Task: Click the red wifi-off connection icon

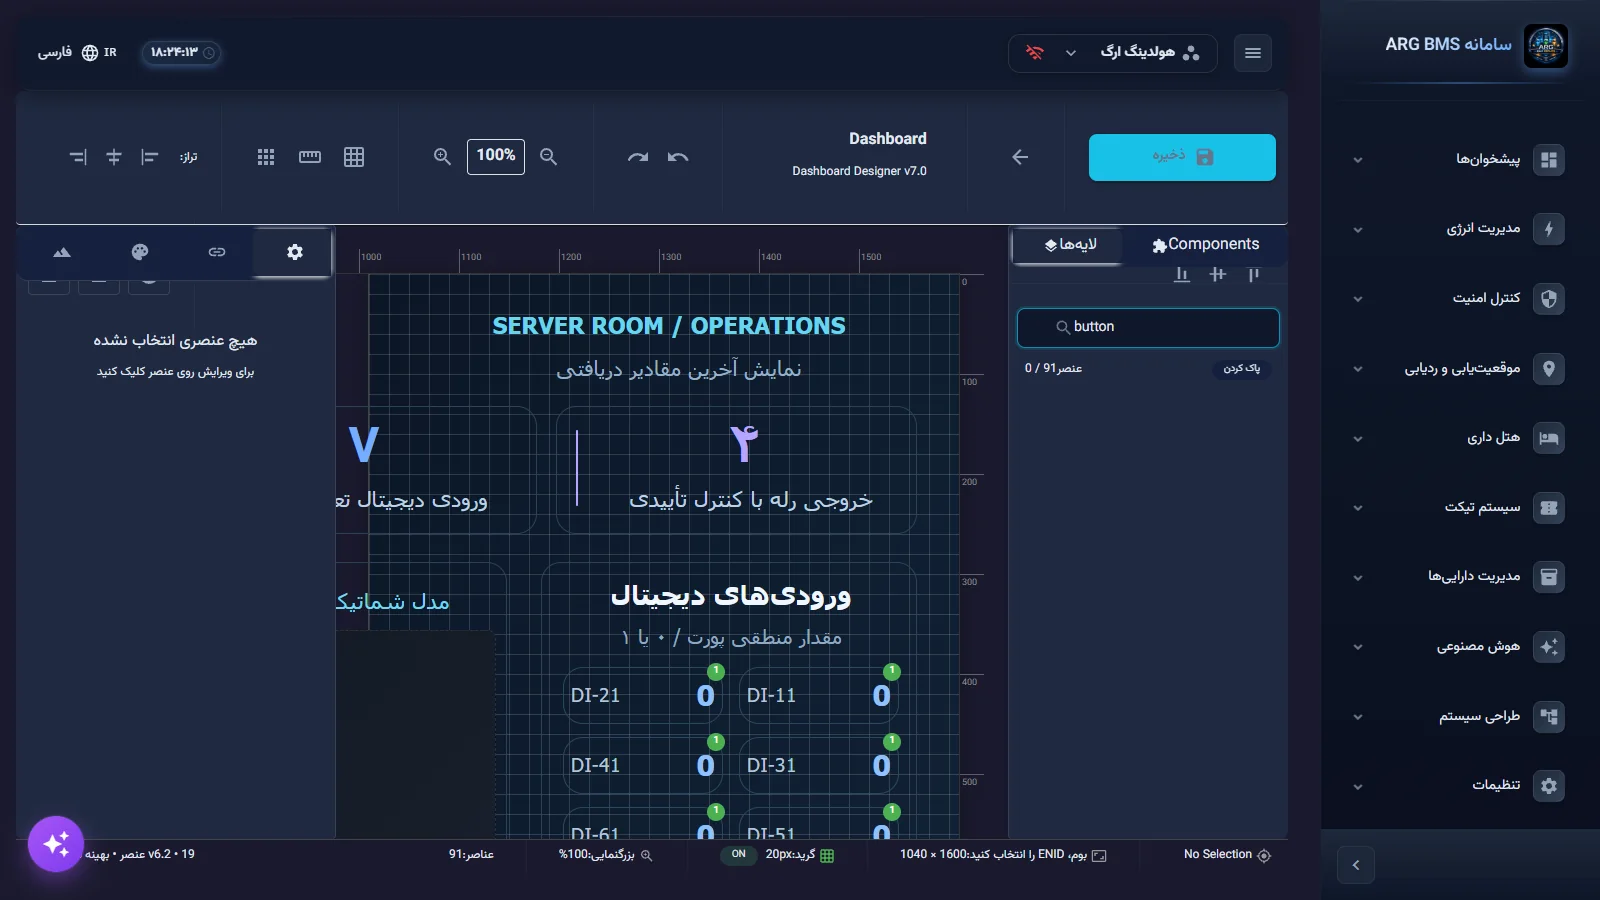Action: point(1035,53)
